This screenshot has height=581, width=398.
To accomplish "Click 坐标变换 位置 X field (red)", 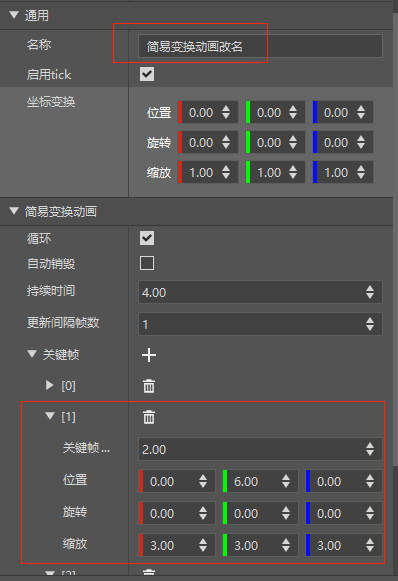I will [x=208, y=112].
